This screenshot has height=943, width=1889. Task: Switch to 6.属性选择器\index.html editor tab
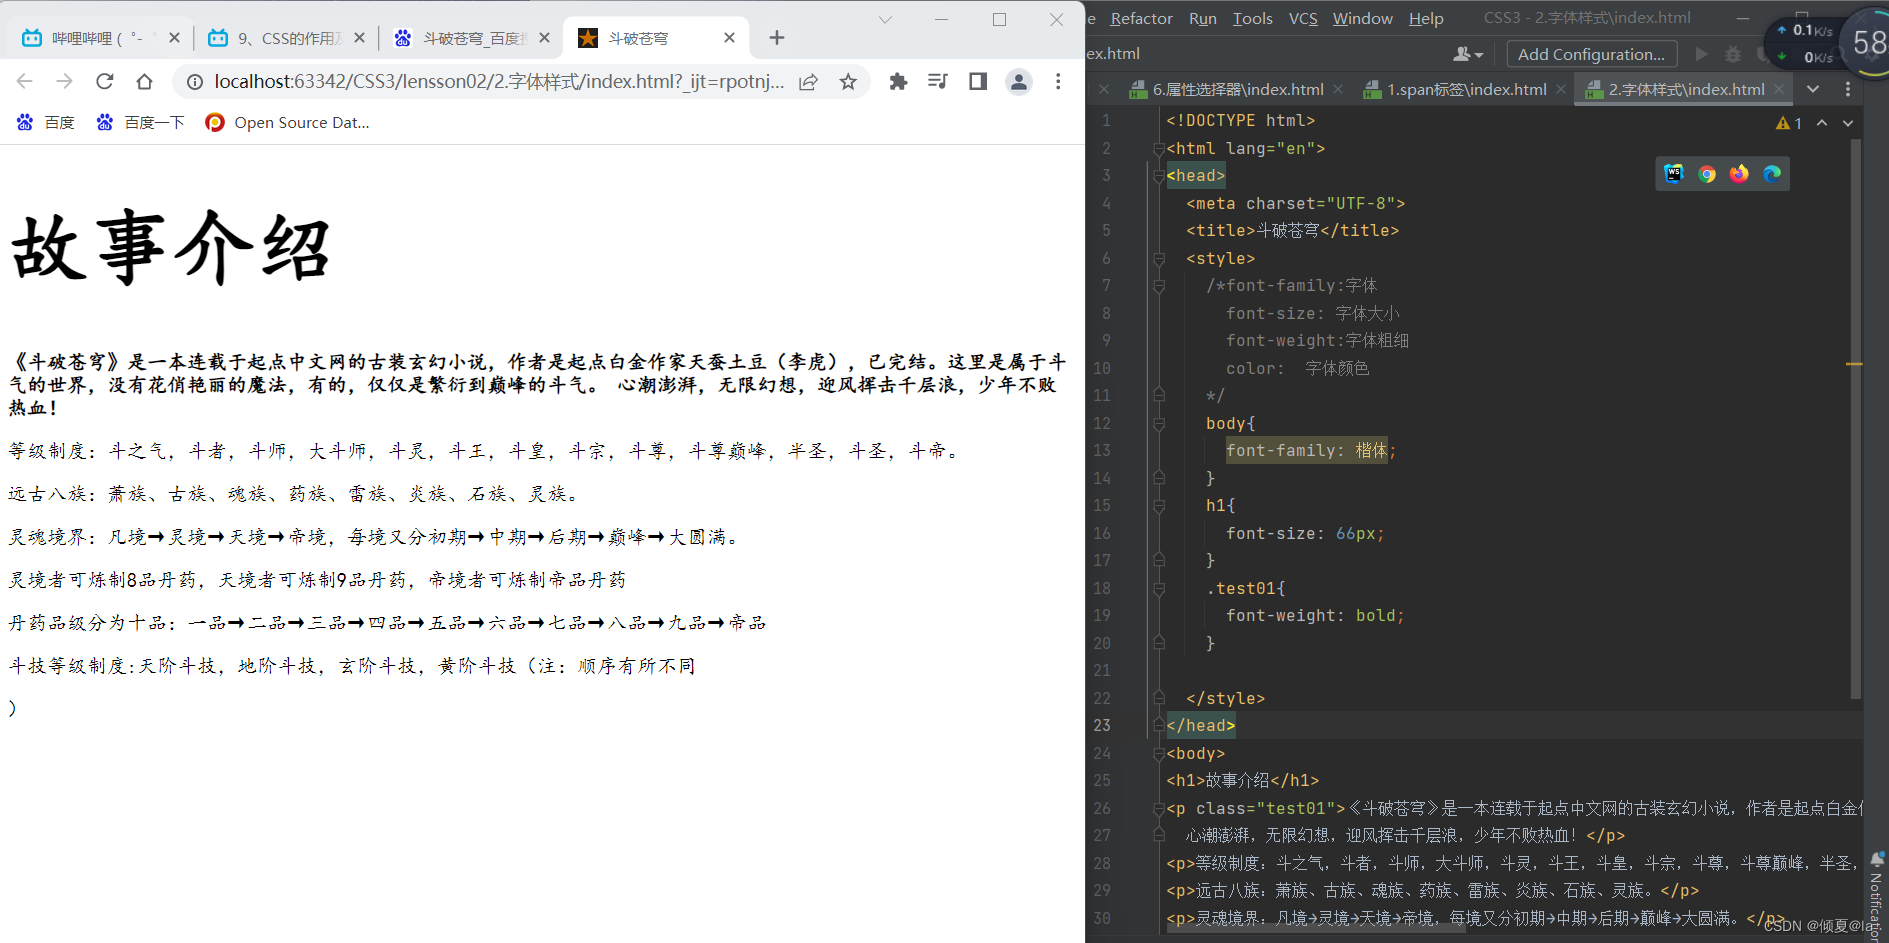[x=1237, y=90]
